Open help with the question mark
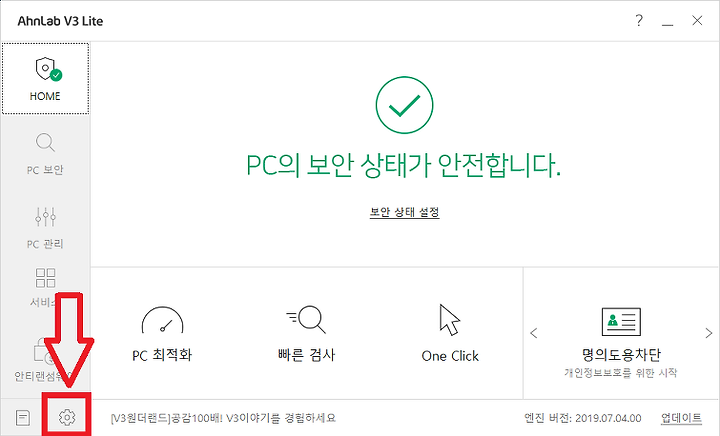Viewport: 720px width, 436px height. point(639,20)
